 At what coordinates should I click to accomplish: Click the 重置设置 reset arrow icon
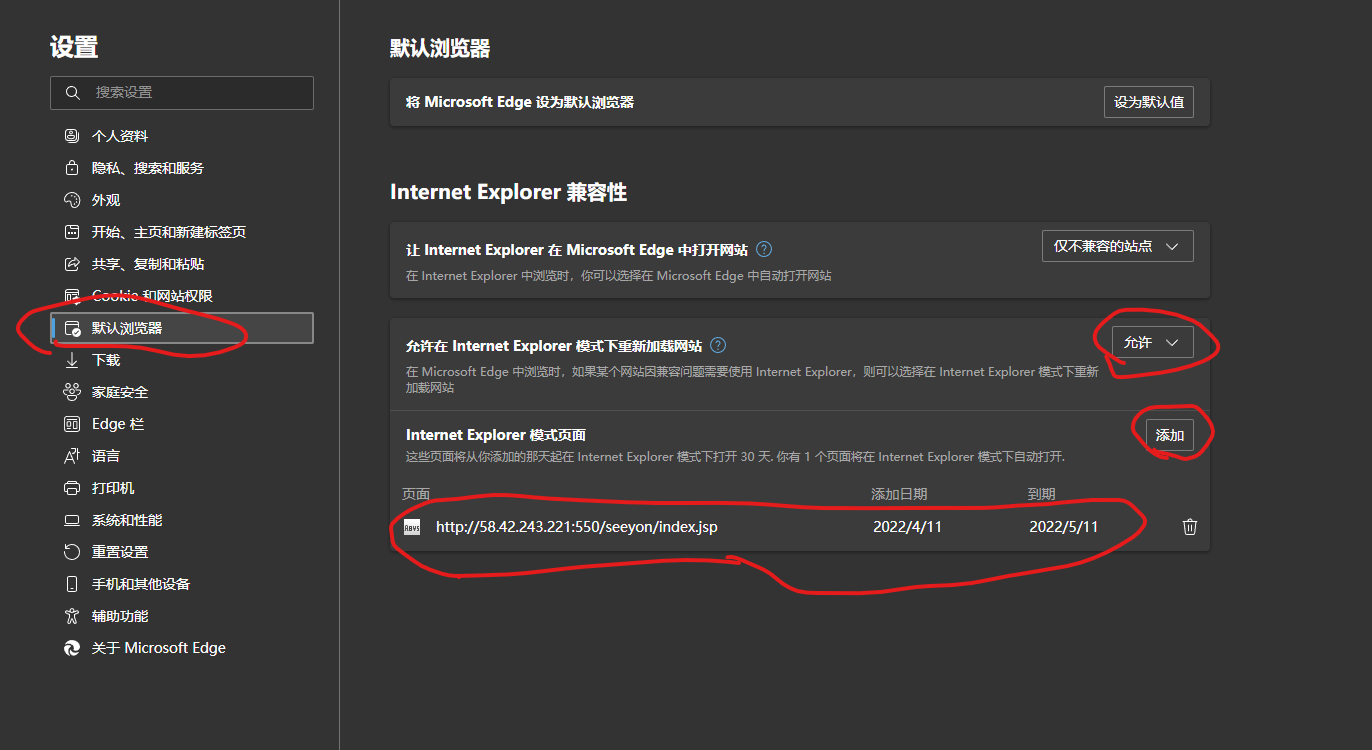[x=72, y=552]
